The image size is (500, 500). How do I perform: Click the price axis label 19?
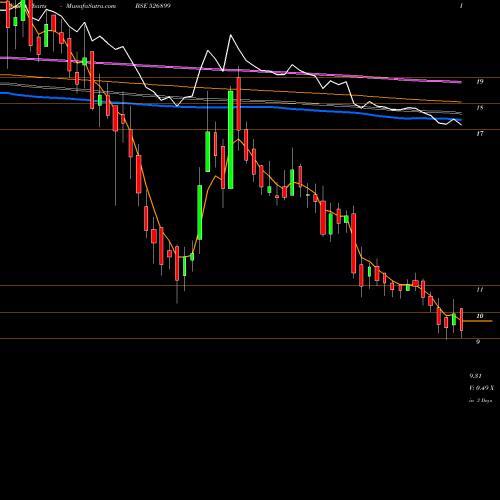(x=480, y=82)
